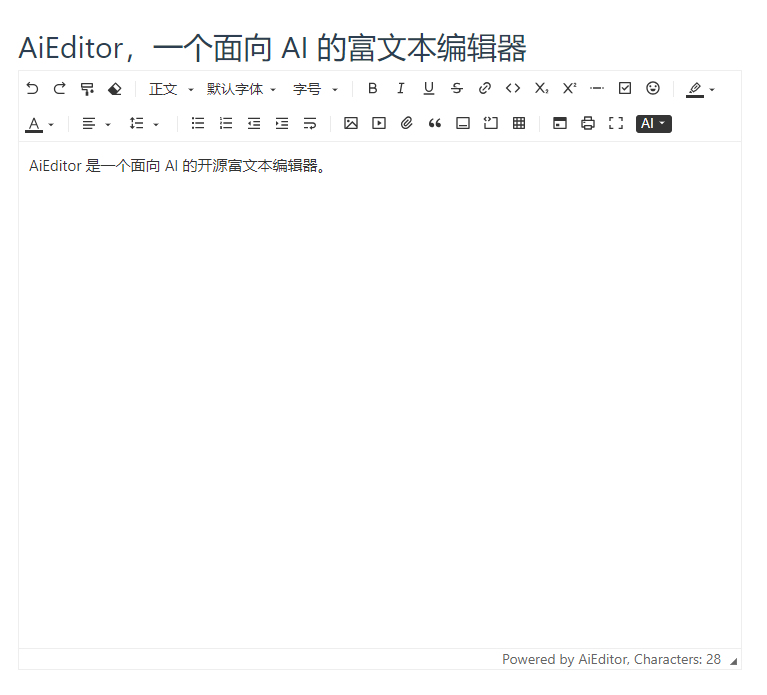
Task: Insert a horizontal divider line
Action: click(597, 89)
